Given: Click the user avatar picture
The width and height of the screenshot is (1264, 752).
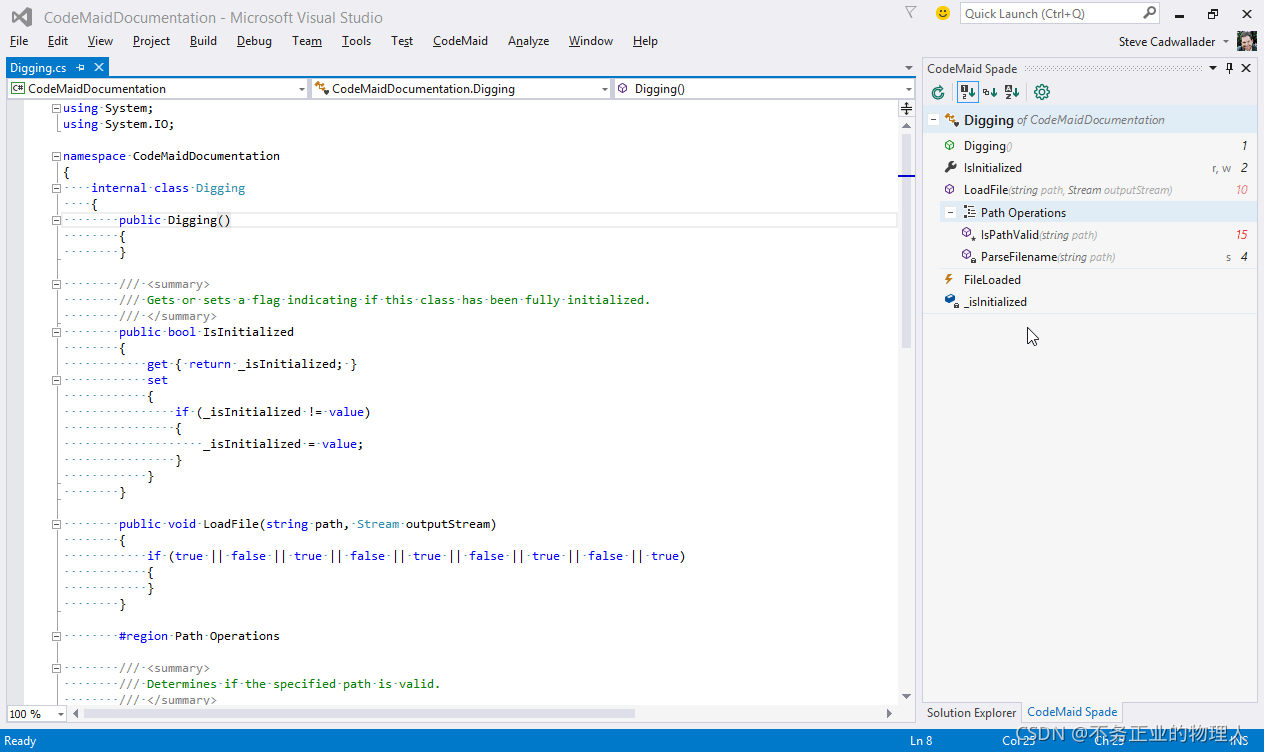Looking at the screenshot, I should tap(1247, 41).
